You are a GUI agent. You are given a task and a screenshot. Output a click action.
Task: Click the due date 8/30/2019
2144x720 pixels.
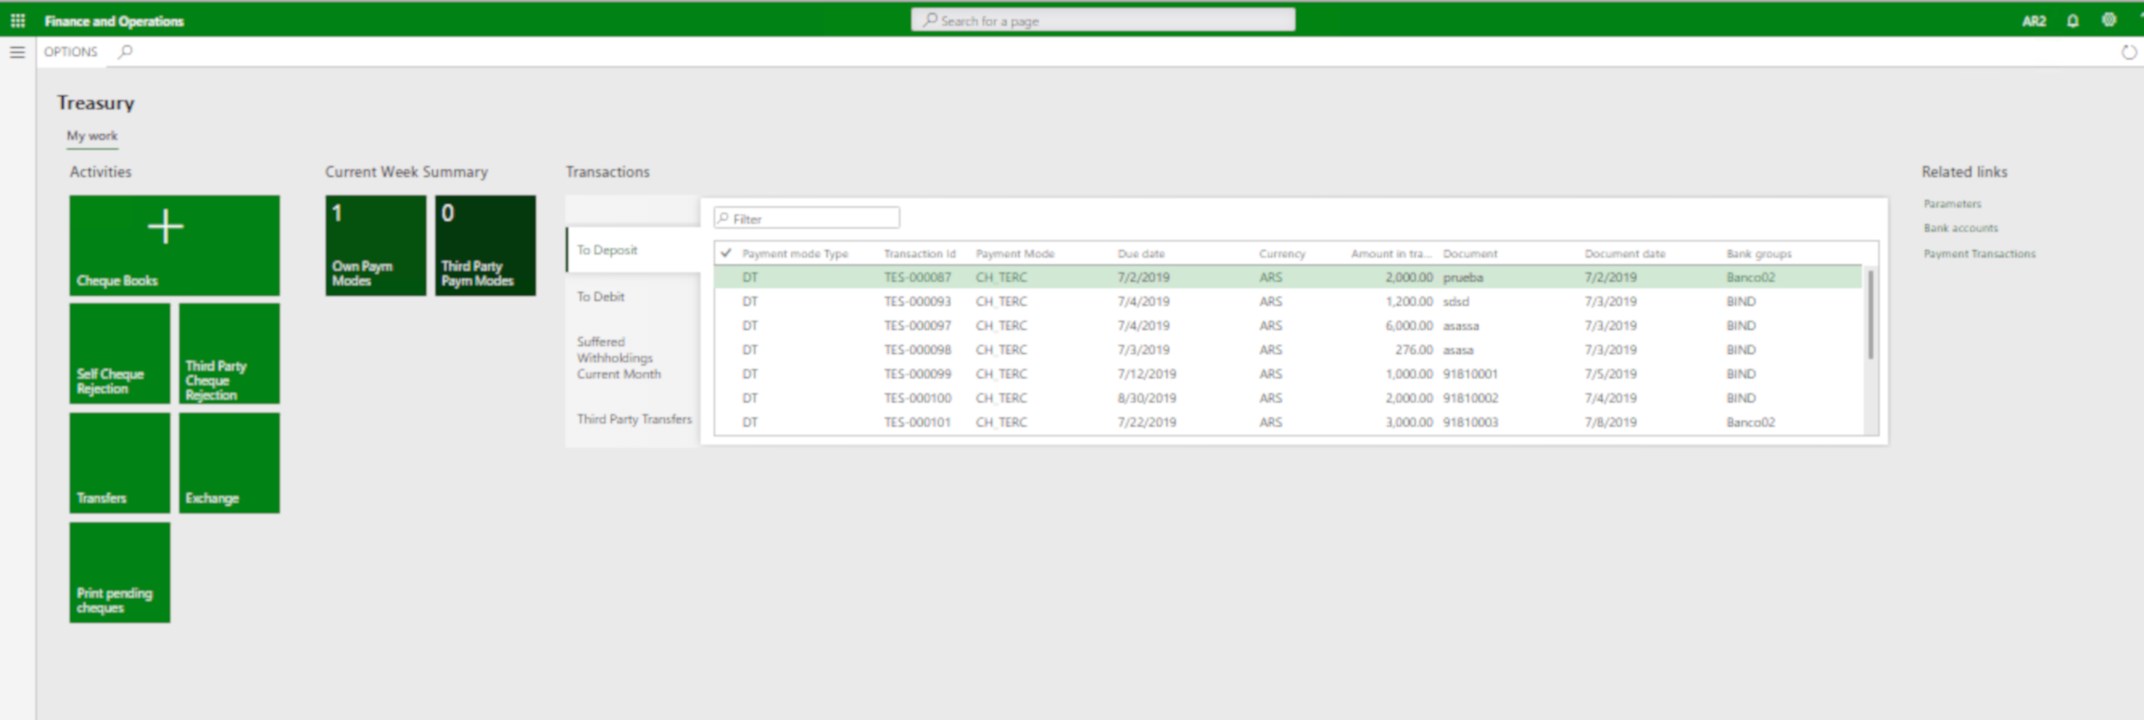[x=1147, y=398]
